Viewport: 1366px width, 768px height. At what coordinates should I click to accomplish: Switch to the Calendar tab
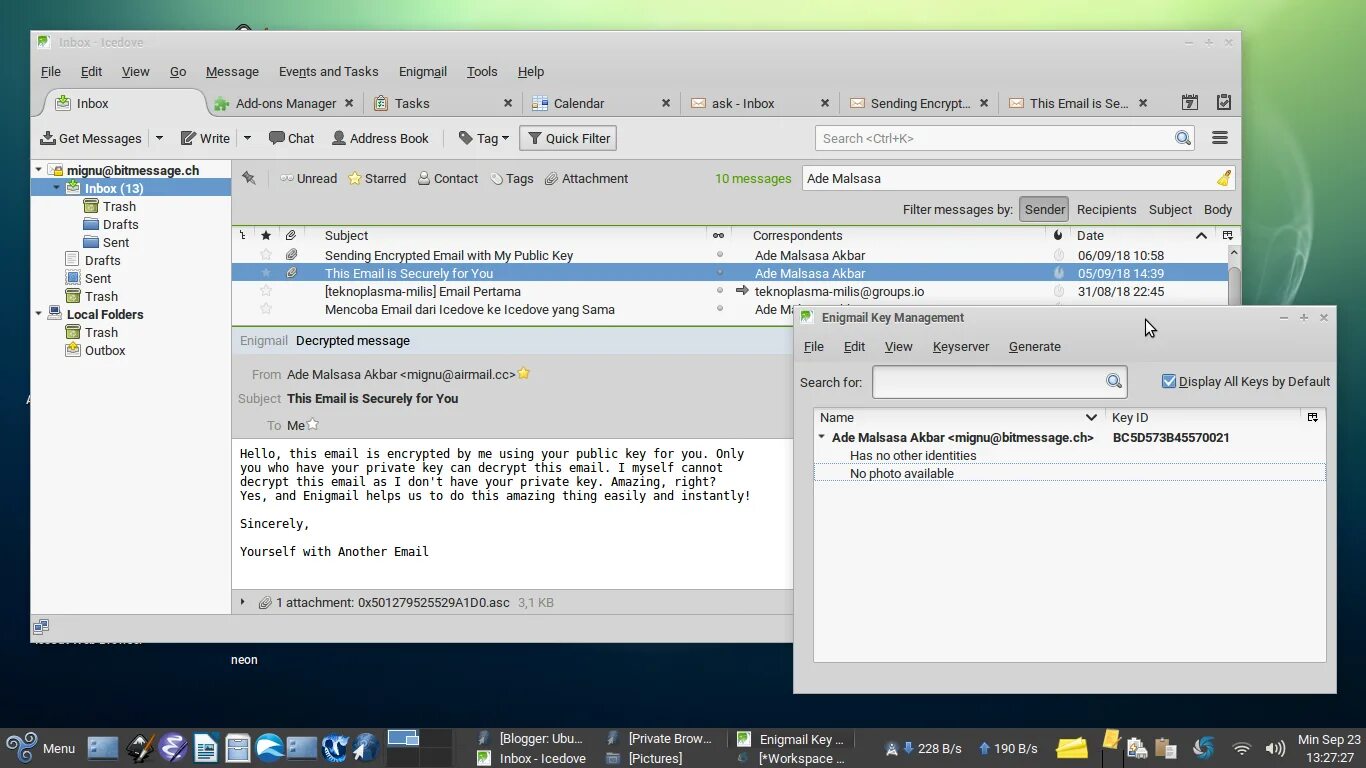click(x=600, y=103)
